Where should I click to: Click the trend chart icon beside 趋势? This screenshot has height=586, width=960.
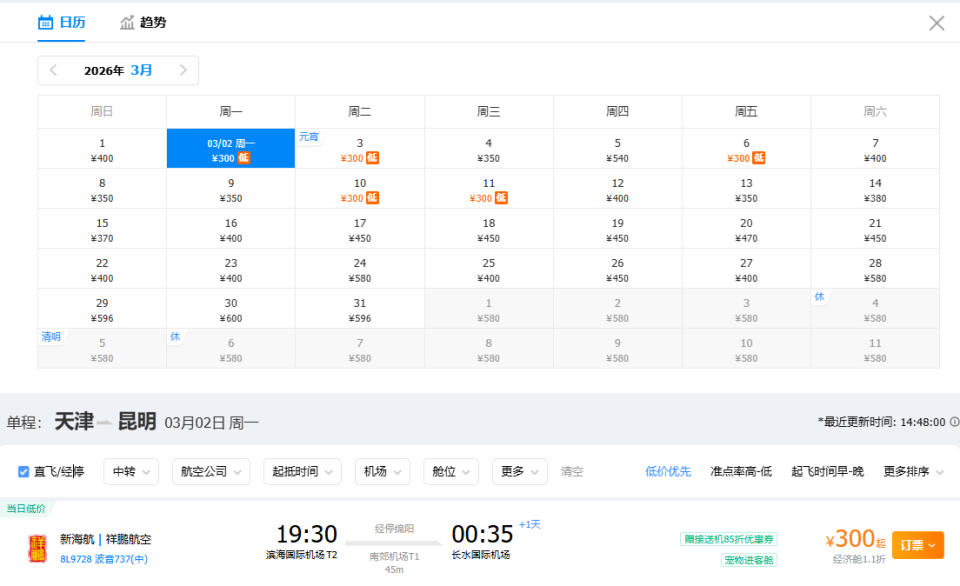click(126, 22)
